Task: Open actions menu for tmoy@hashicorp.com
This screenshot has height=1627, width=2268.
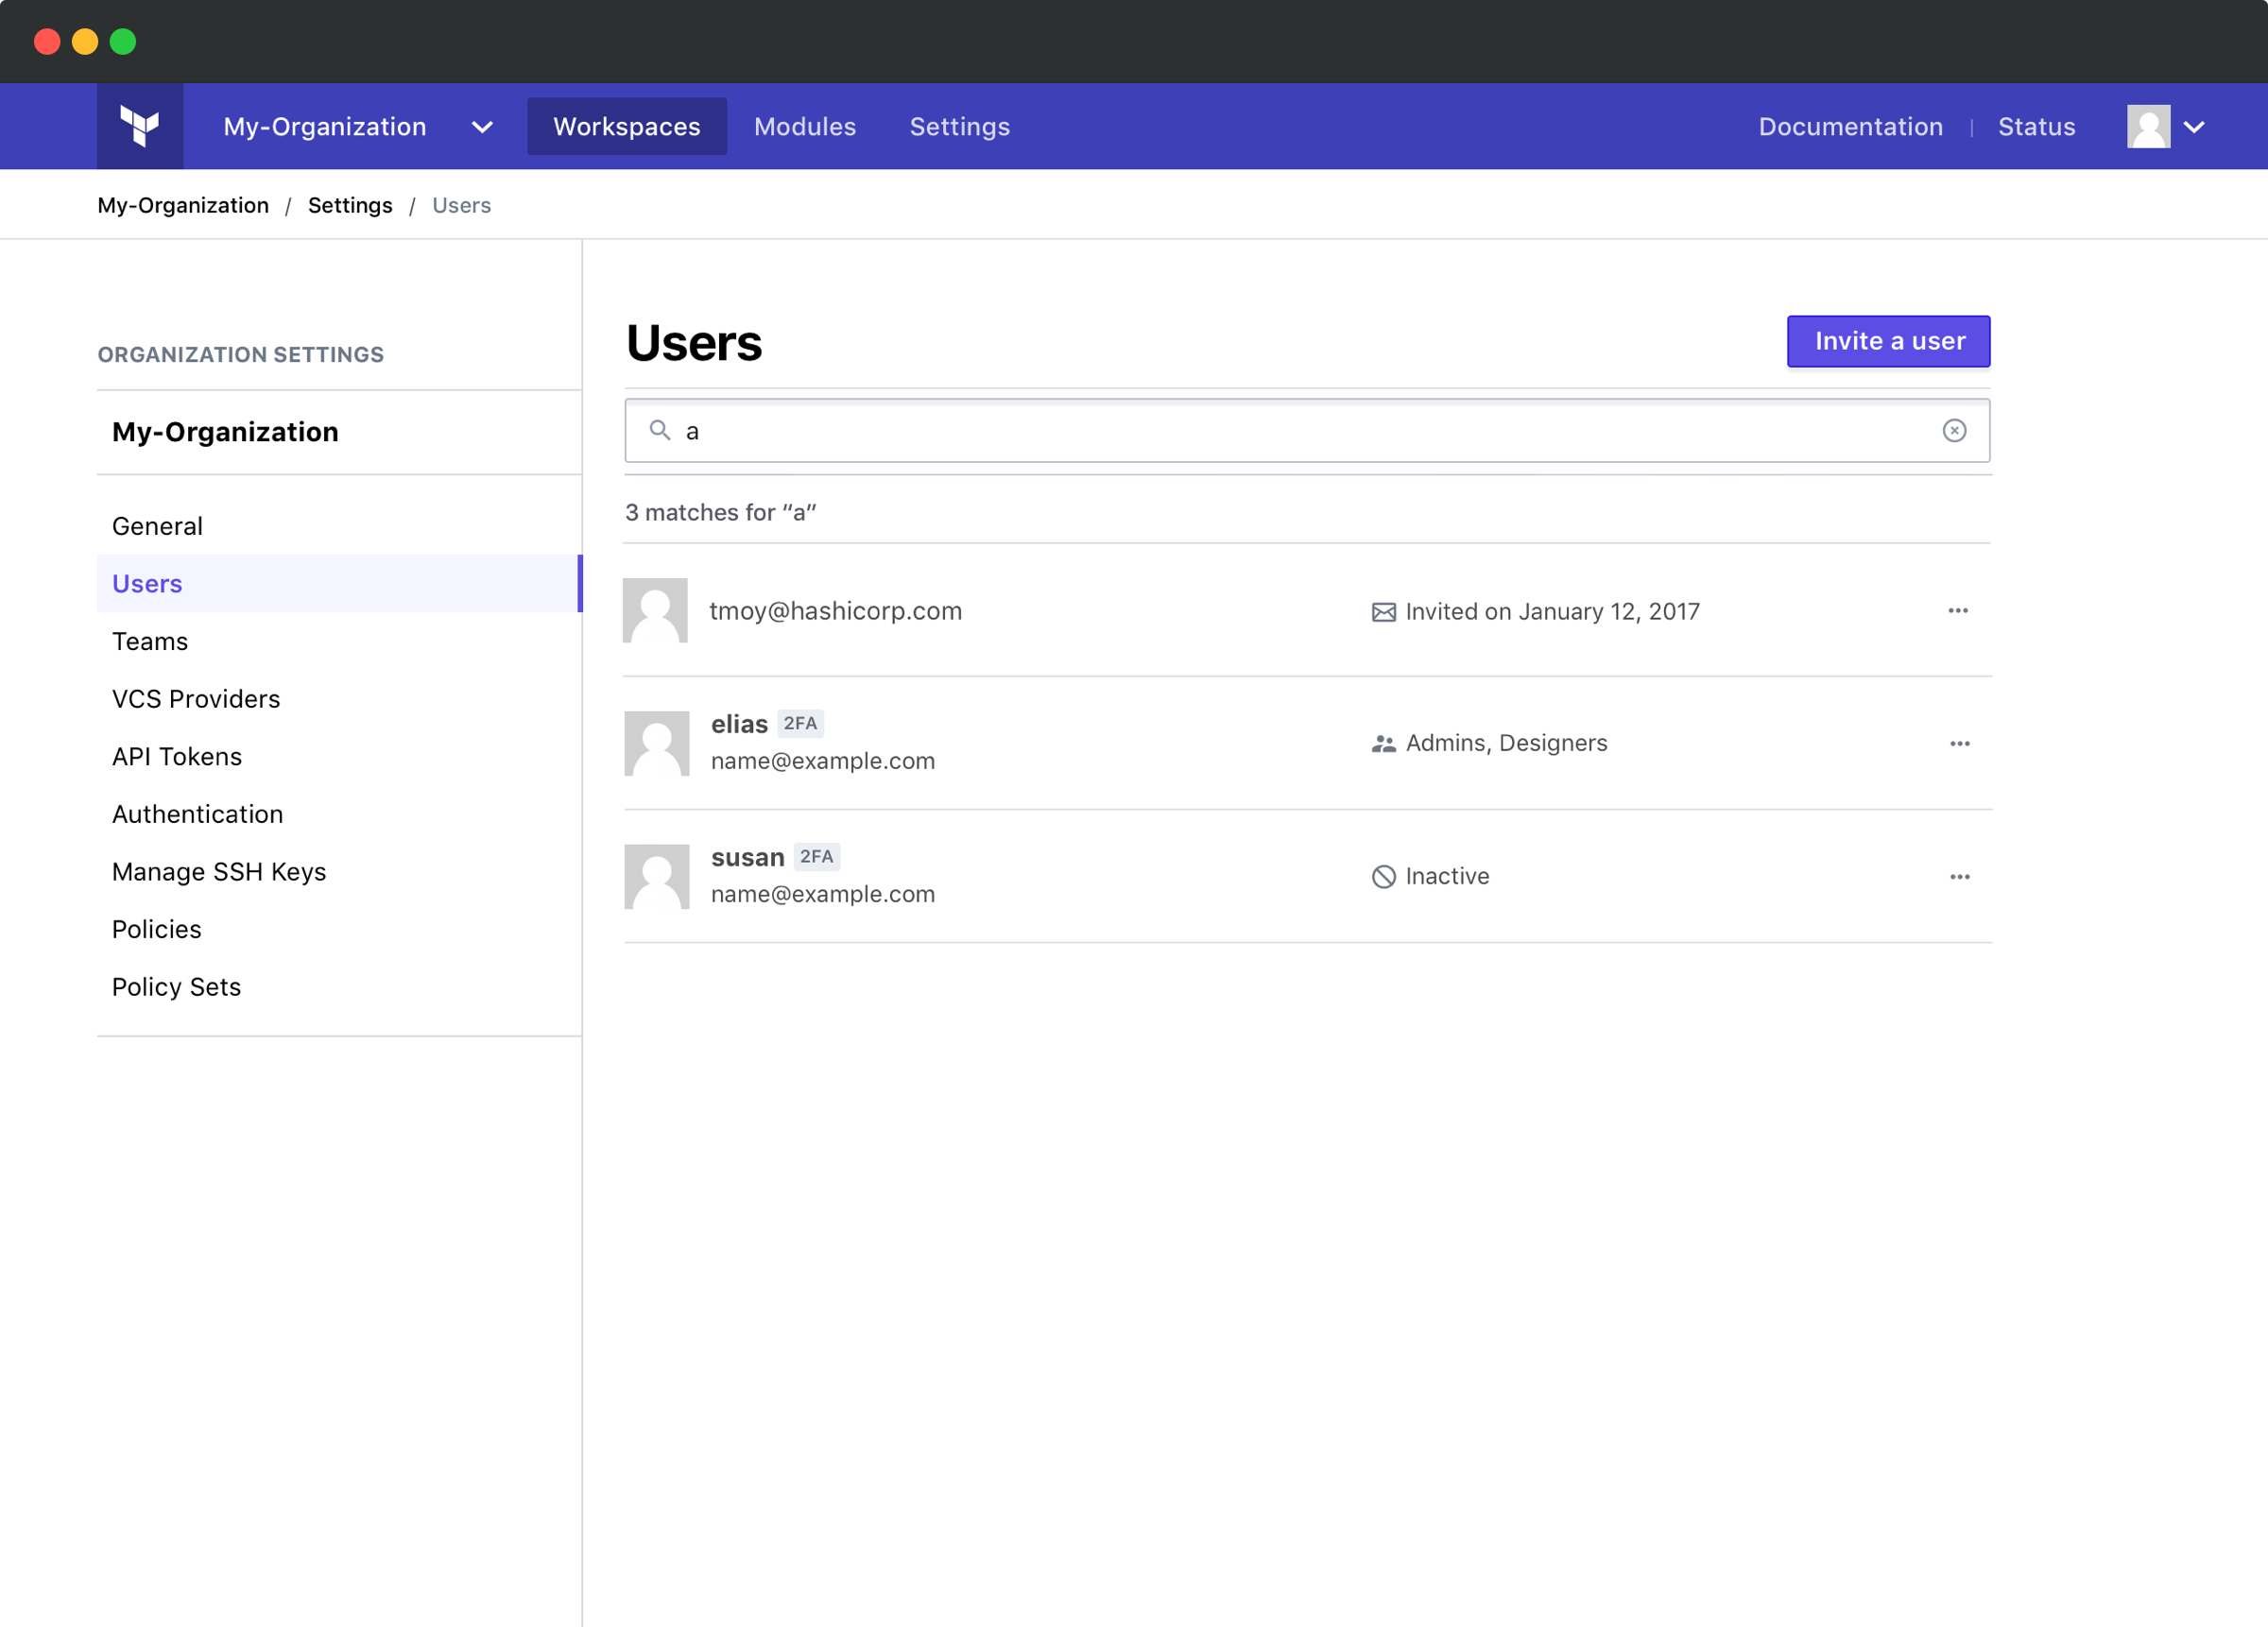Action: [1957, 610]
